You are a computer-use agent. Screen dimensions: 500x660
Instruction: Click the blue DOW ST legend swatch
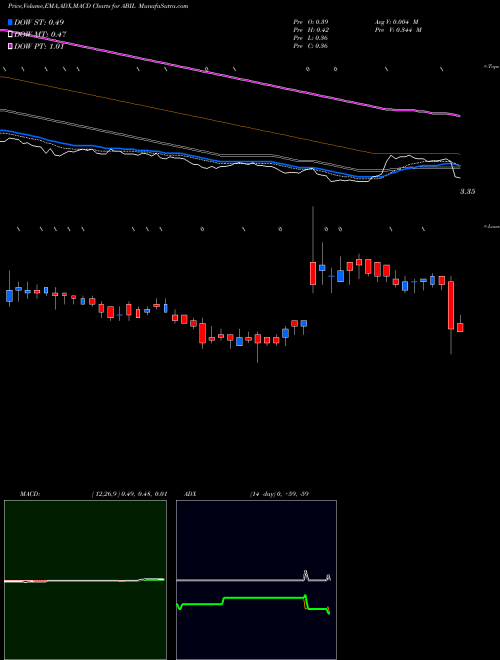tap(10, 22)
